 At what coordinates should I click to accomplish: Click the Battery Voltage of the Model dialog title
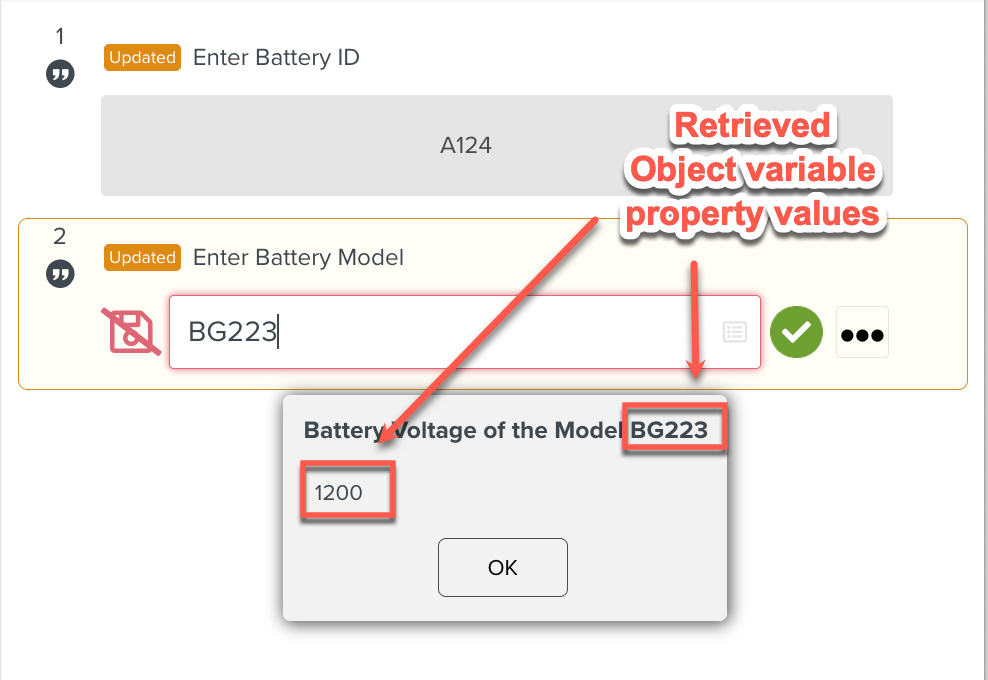(x=464, y=431)
